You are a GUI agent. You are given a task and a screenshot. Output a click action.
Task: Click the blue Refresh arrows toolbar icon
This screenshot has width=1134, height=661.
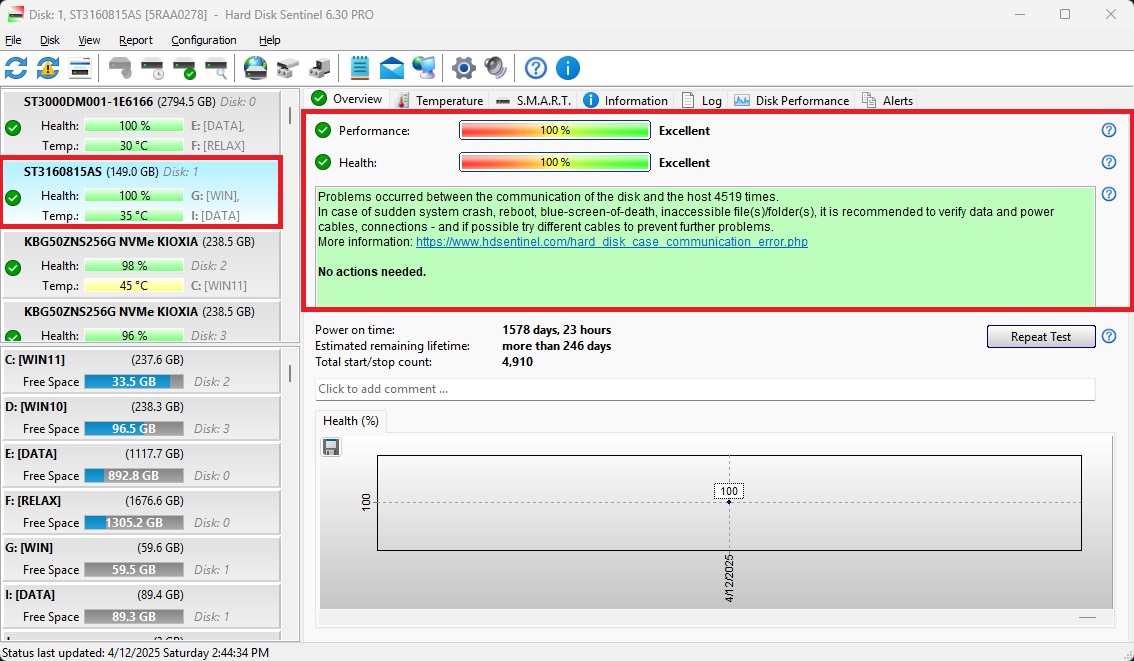tap(16, 68)
